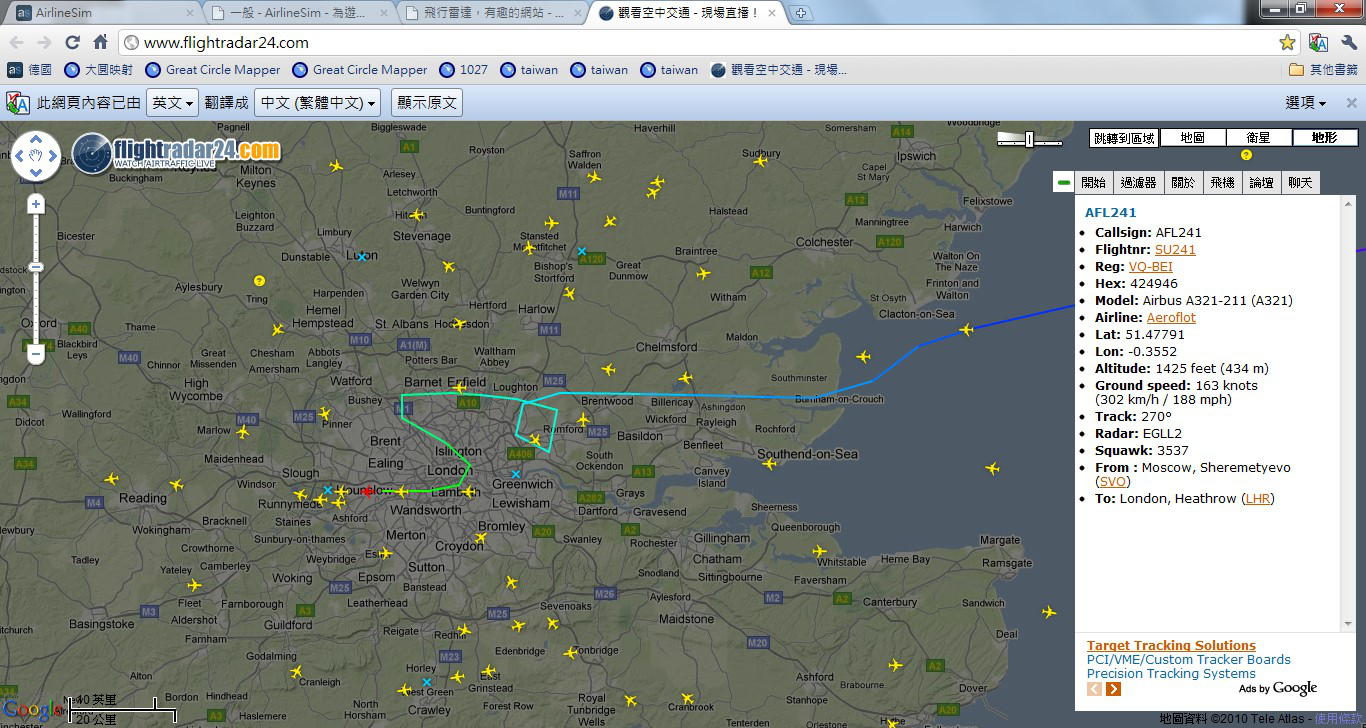Bookmark this page with the star icon
The image size is (1366, 728).
(1287, 42)
